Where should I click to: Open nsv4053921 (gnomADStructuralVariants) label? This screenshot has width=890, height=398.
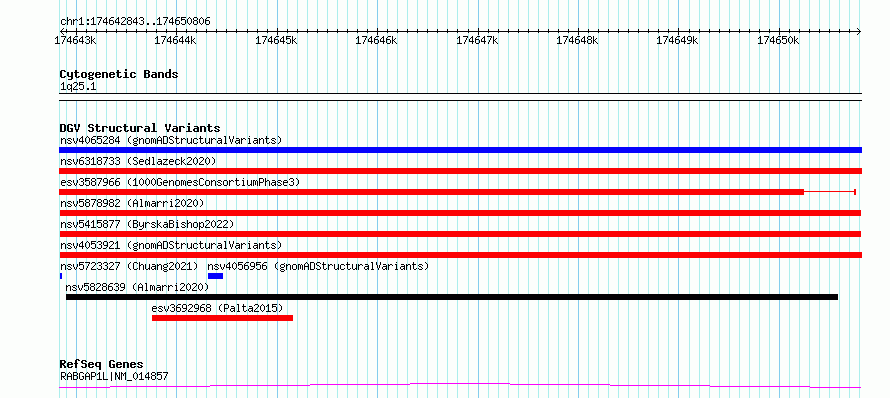click(x=171, y=245)
